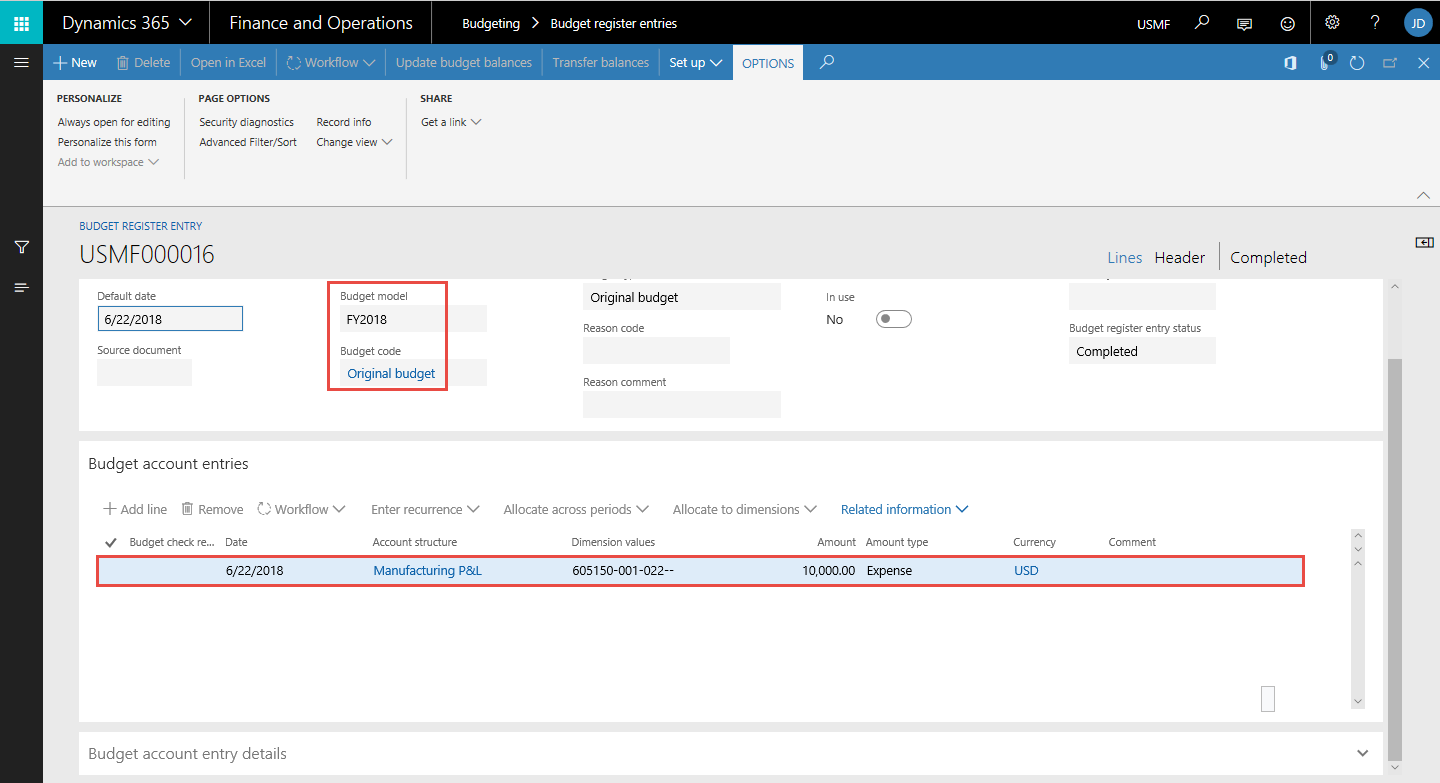Screen dimensions: 1440x783
Task: Open the Change view dropdown
Action: point(354,142)
